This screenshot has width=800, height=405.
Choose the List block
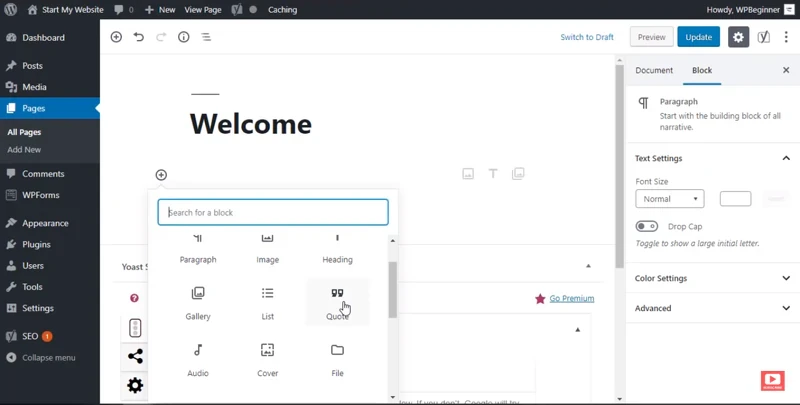267,302
